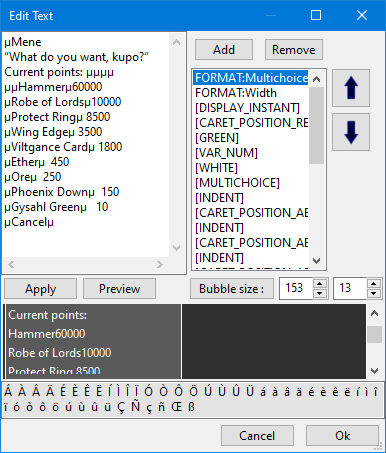Click the editor's "Current points: µµµµ" line

click(59, 72)
